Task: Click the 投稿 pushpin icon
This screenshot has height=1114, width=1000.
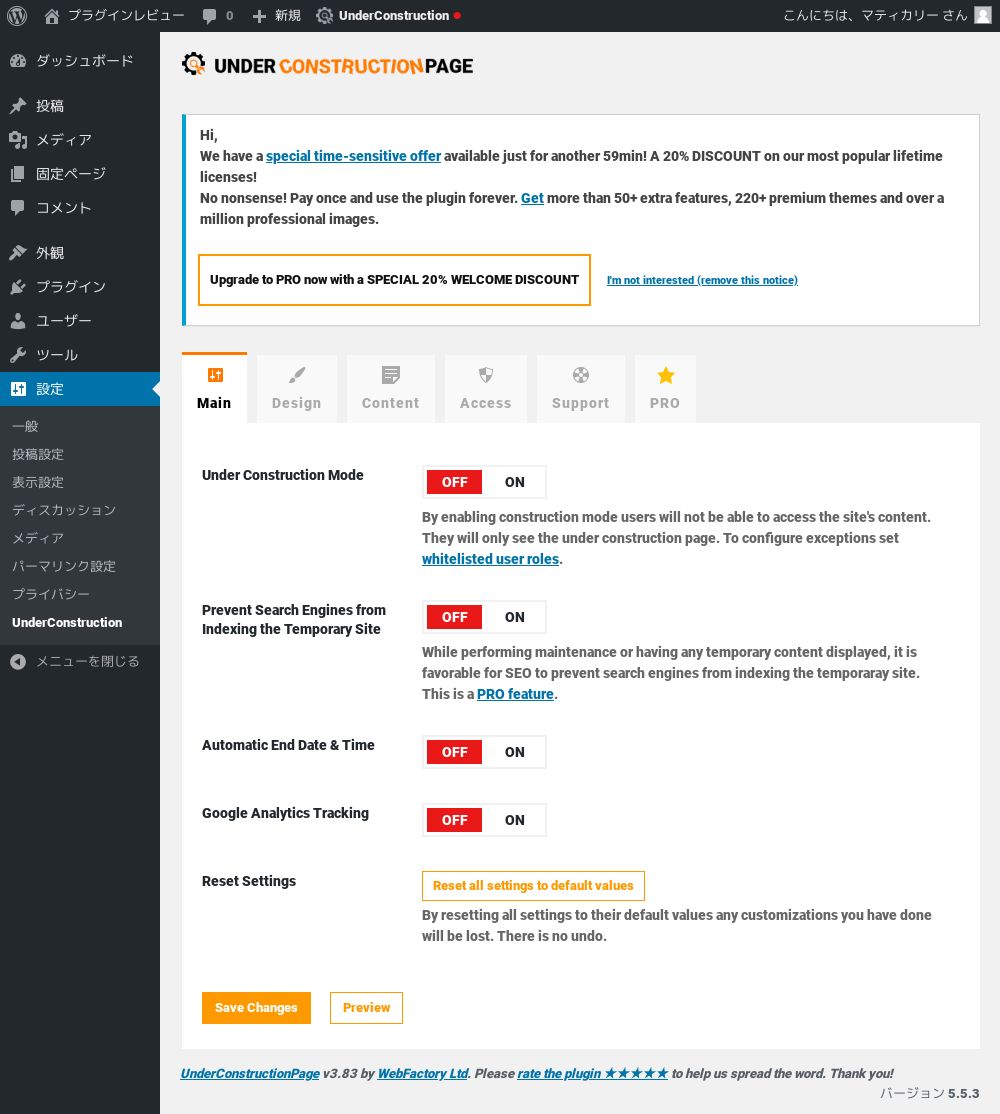Action: pos(18,106)
